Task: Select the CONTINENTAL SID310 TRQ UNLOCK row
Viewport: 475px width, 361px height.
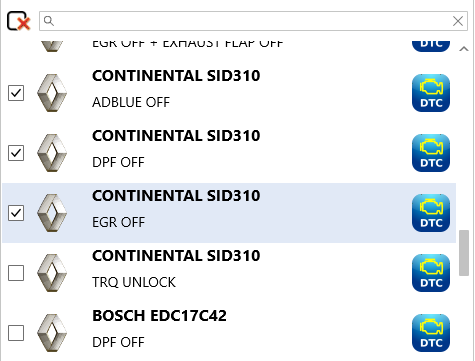Action: point(229,273)
